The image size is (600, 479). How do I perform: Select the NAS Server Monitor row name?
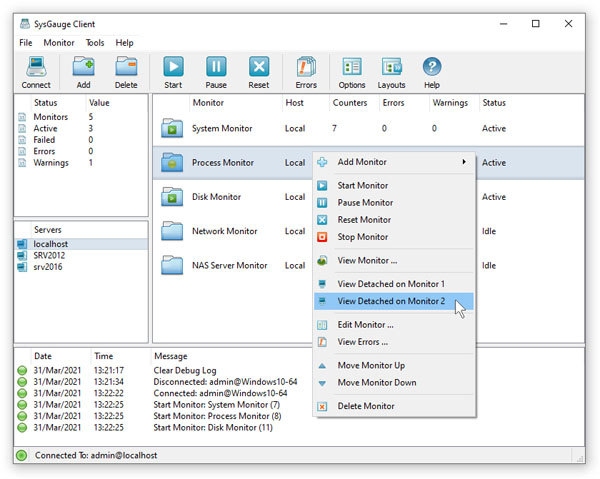(230, 266)
